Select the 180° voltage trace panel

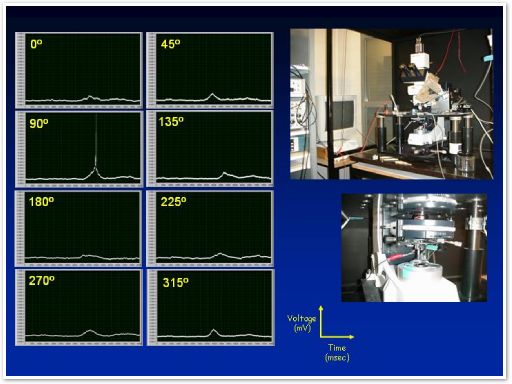tap(79, 228)
